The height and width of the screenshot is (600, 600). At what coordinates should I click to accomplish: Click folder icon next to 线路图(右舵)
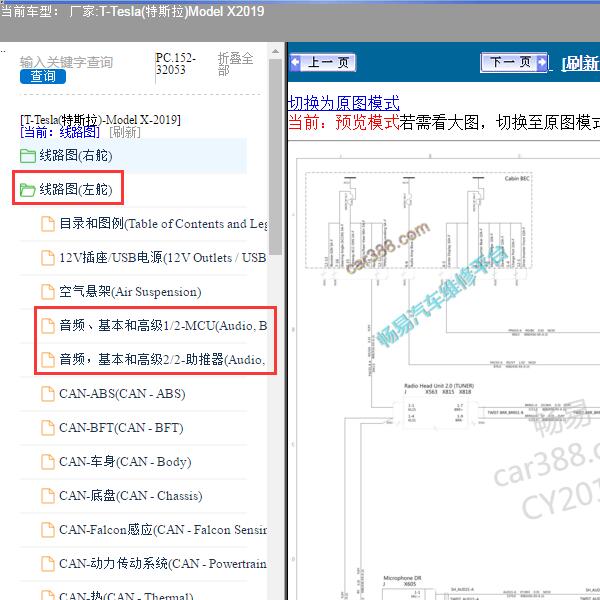point(28,156)
